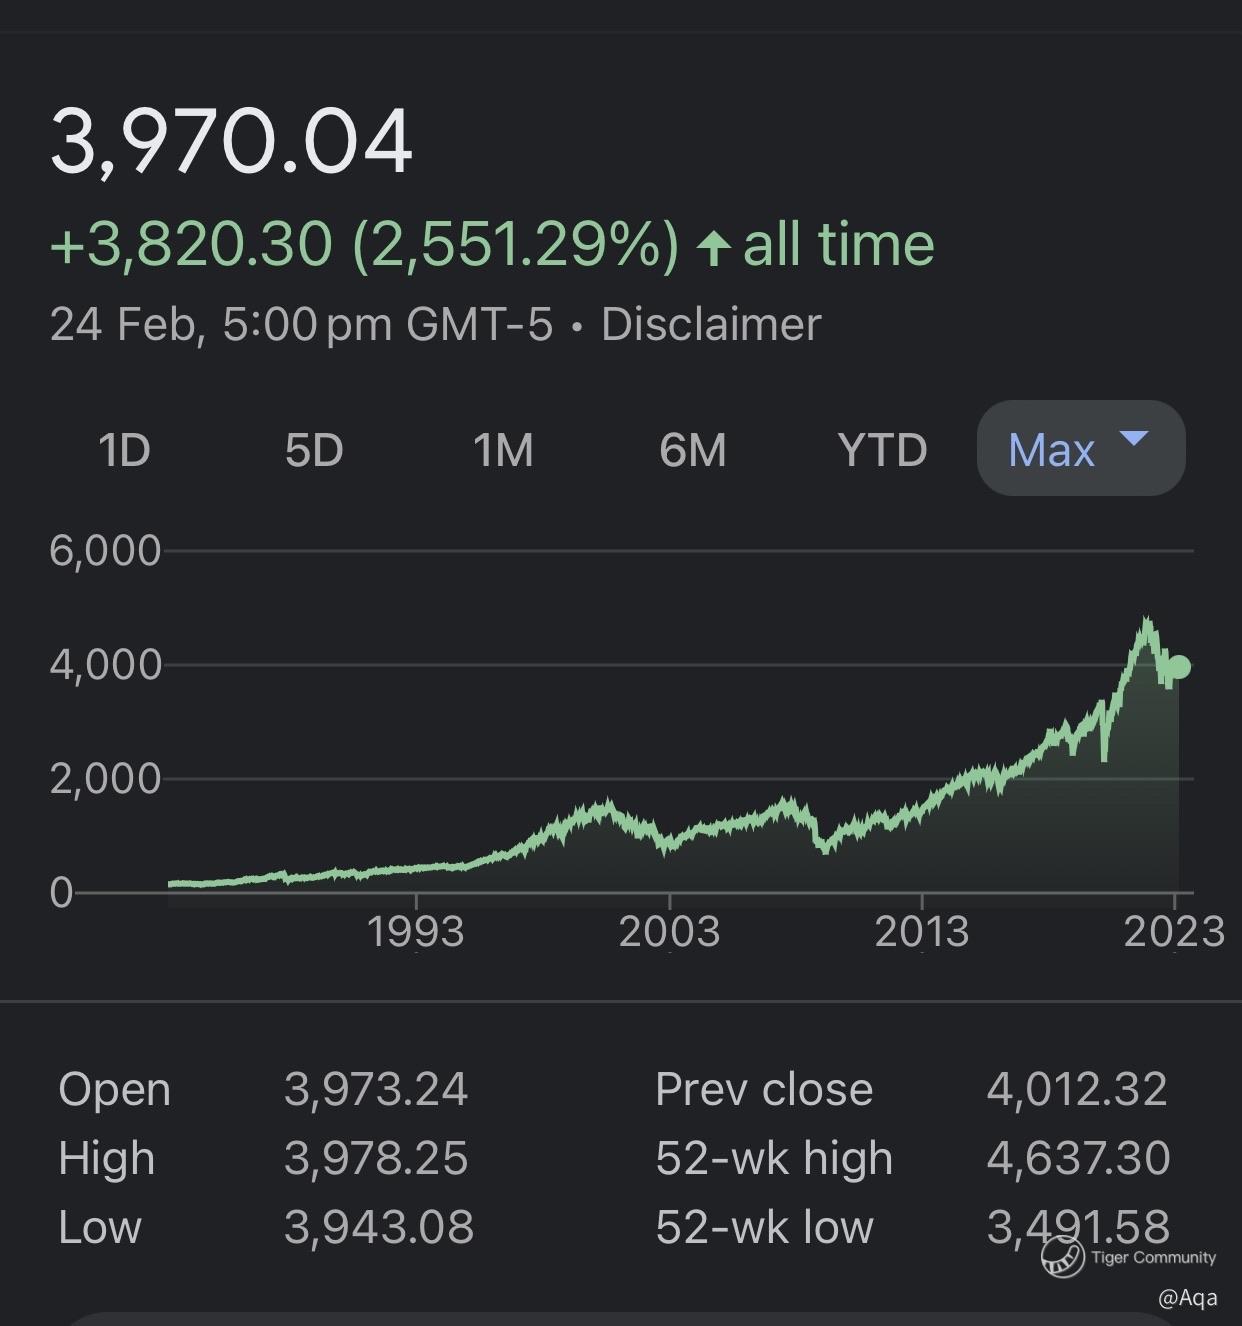Select the YTD chart range
1242x1326 pixels.
point(882,450)
